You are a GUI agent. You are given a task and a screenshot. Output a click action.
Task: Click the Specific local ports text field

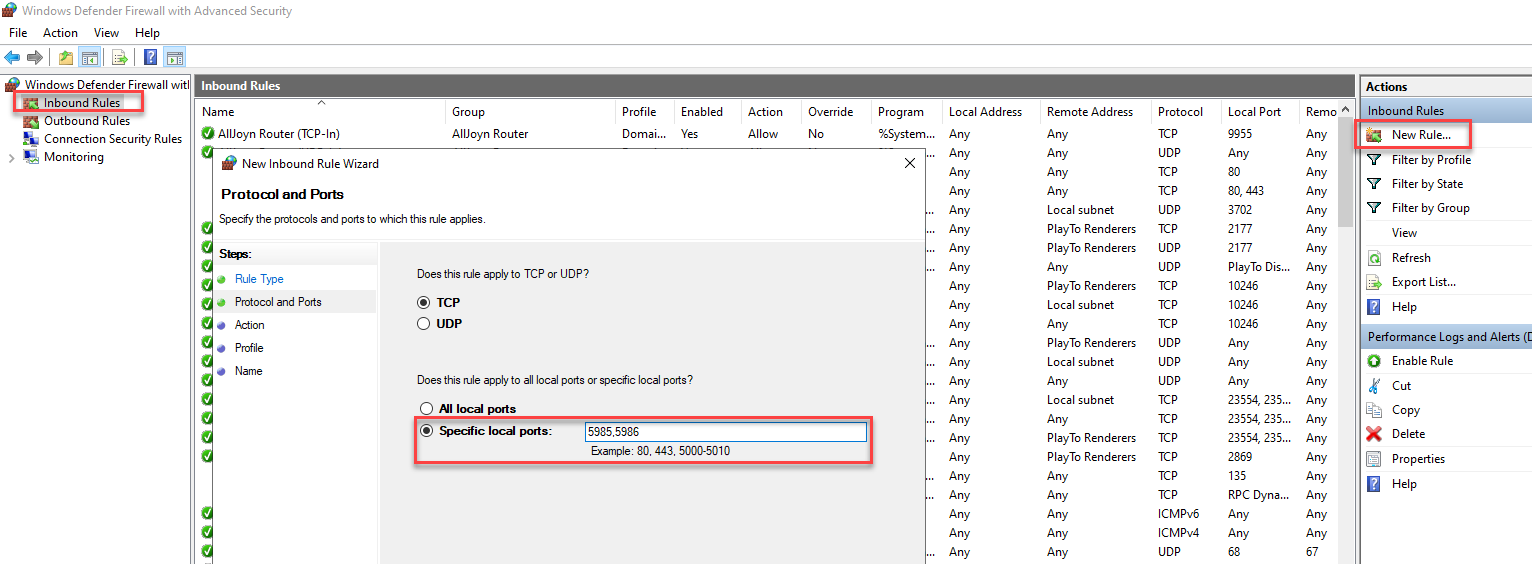[725, 432]
